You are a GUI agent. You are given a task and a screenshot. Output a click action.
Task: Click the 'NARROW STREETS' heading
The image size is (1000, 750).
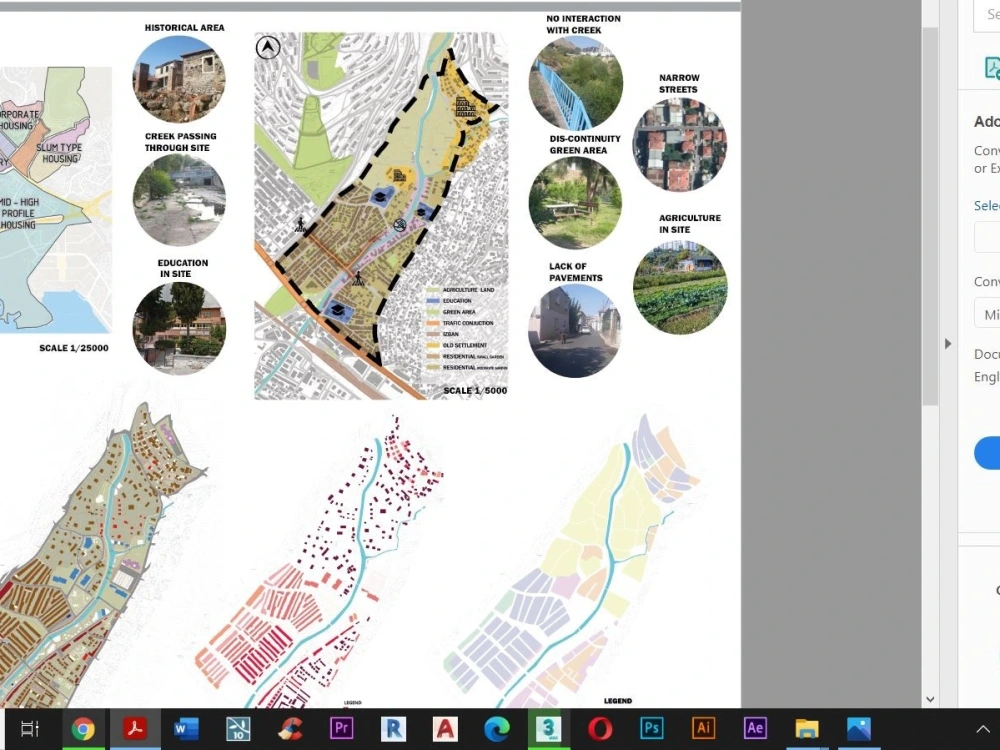coord(679,84)
